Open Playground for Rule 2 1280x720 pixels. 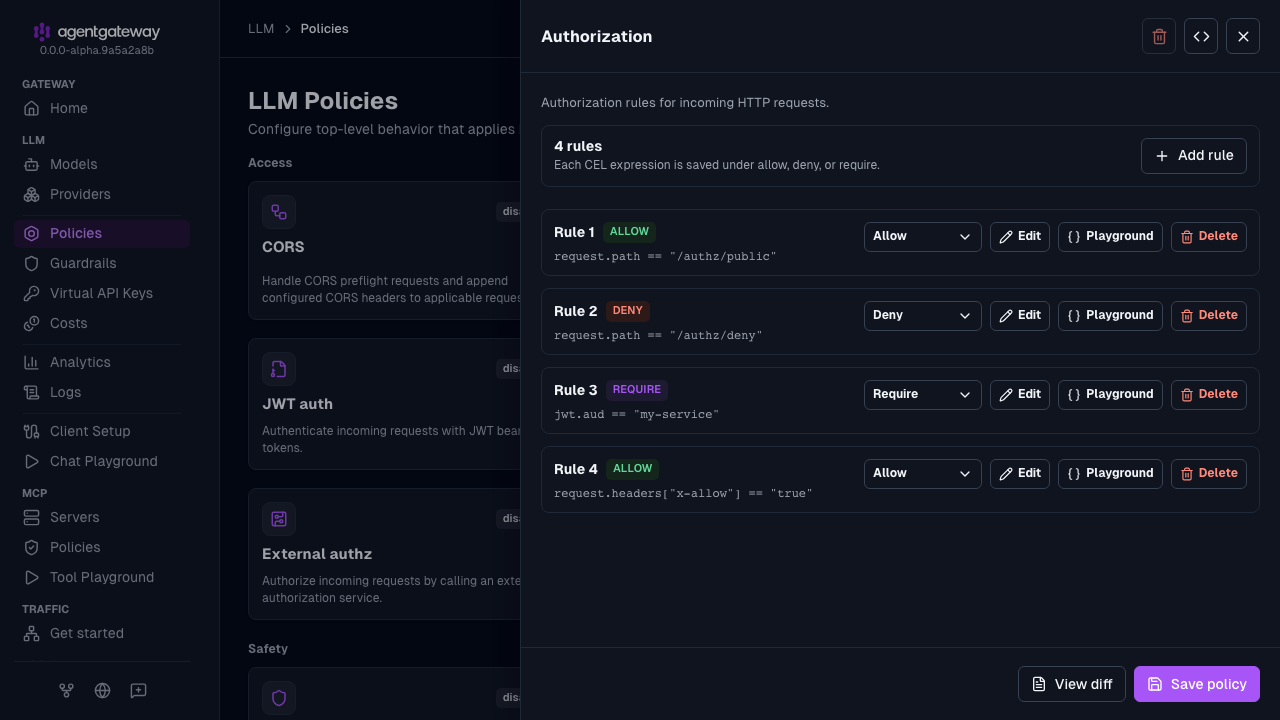pos(1110,316)
